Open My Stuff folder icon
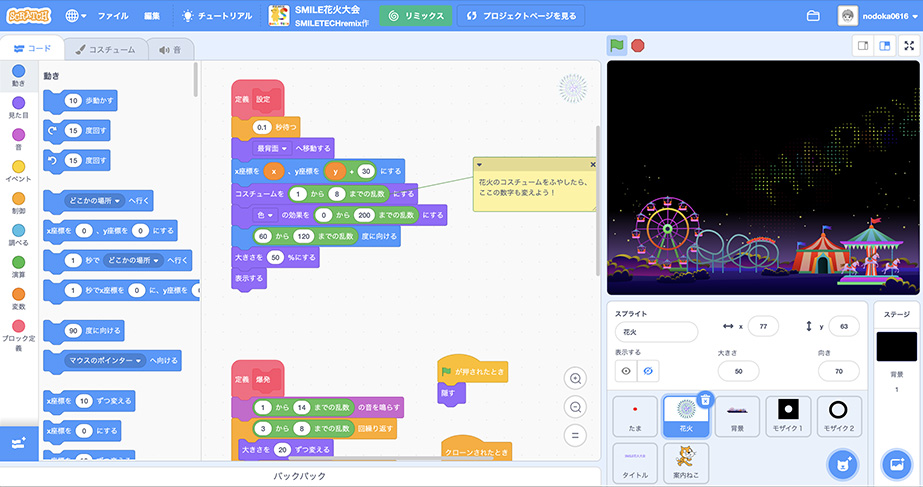Image resolution: width=923 pixels, height=487 pixels. pos(813,16)
